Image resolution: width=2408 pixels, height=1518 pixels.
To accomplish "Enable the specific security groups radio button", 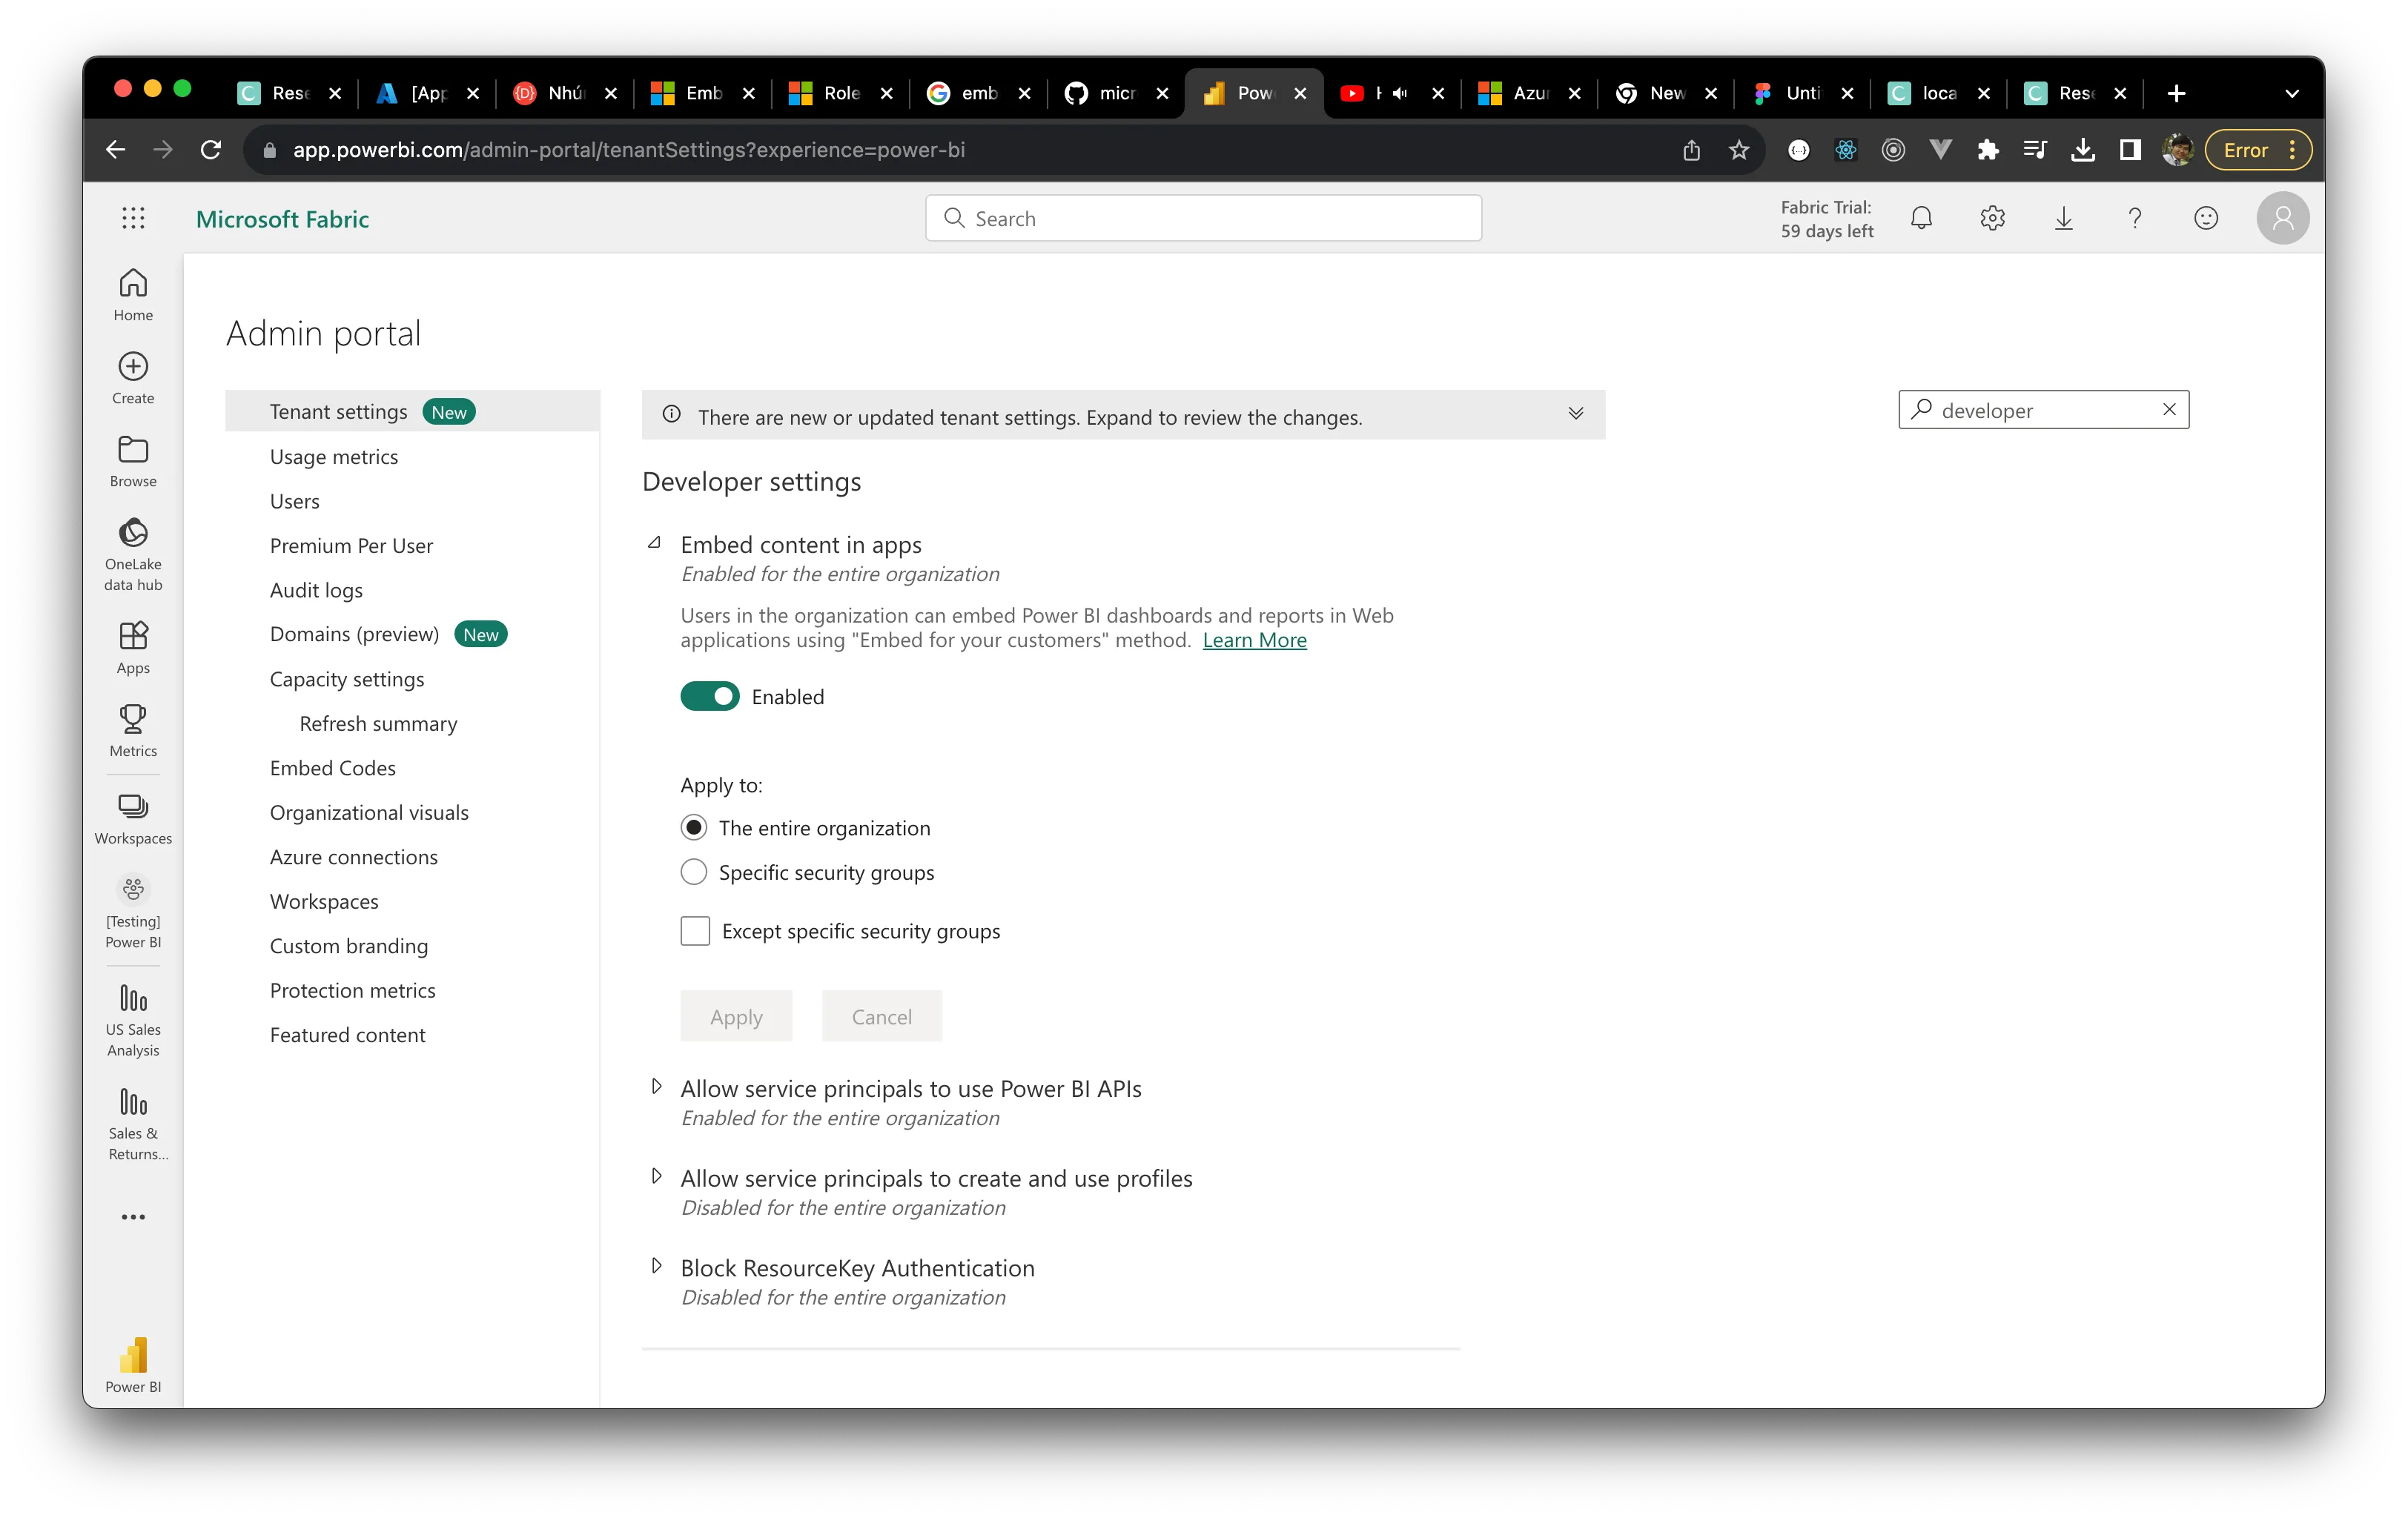I will 694,871.
